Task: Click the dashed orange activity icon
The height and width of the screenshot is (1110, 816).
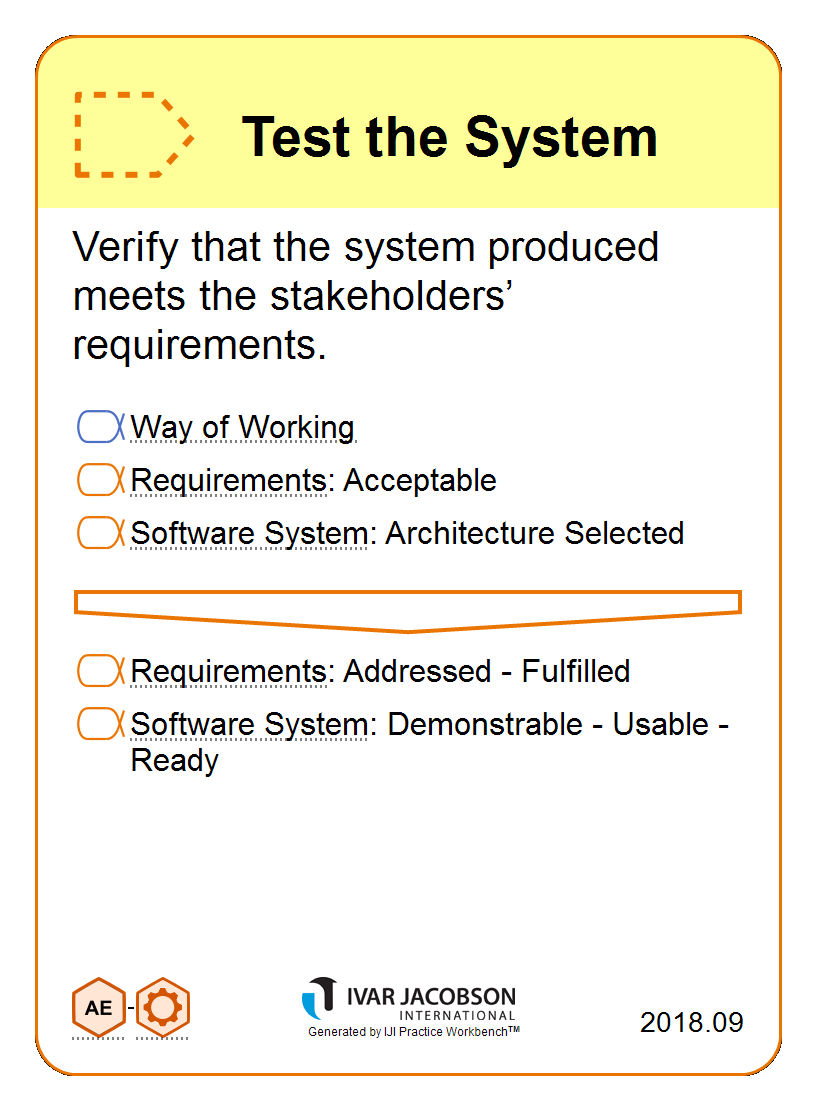Action: click(134, 135)
